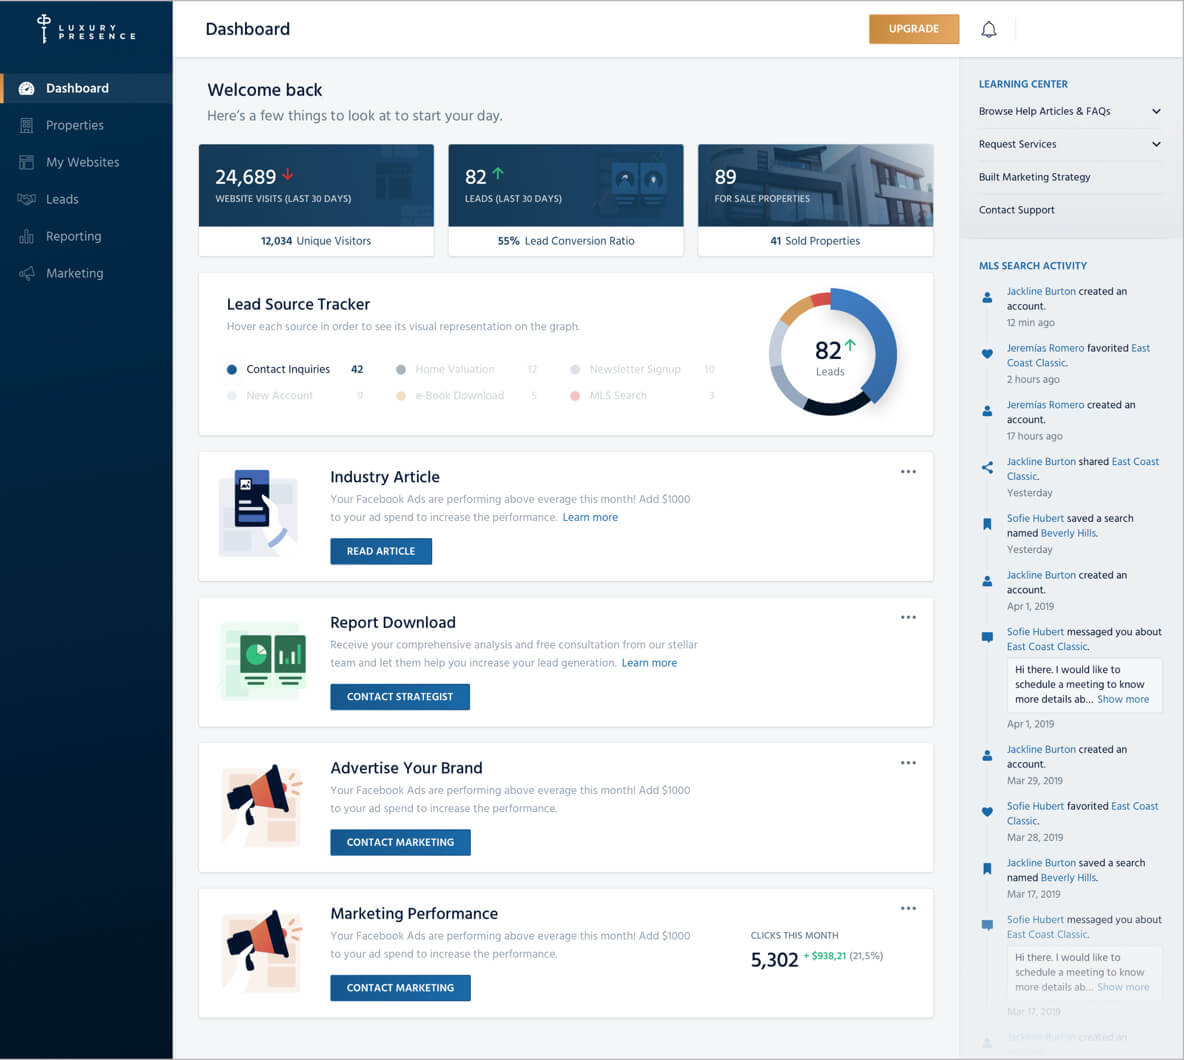Image resolution: width=1184 pixels, height=1060 pixels.
Task: Navigate to Leads in the sidebar
Action: click(x=86, y=199)
